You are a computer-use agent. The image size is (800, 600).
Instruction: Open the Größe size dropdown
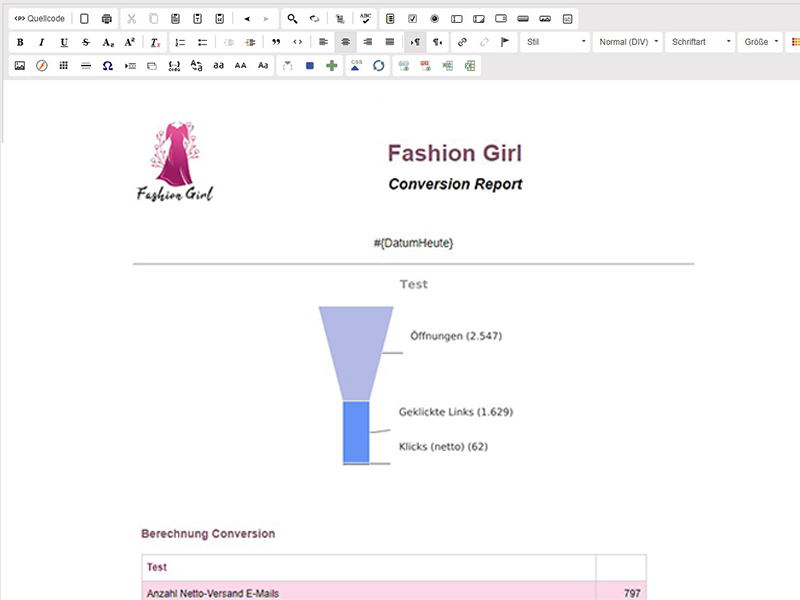(760, 42)
